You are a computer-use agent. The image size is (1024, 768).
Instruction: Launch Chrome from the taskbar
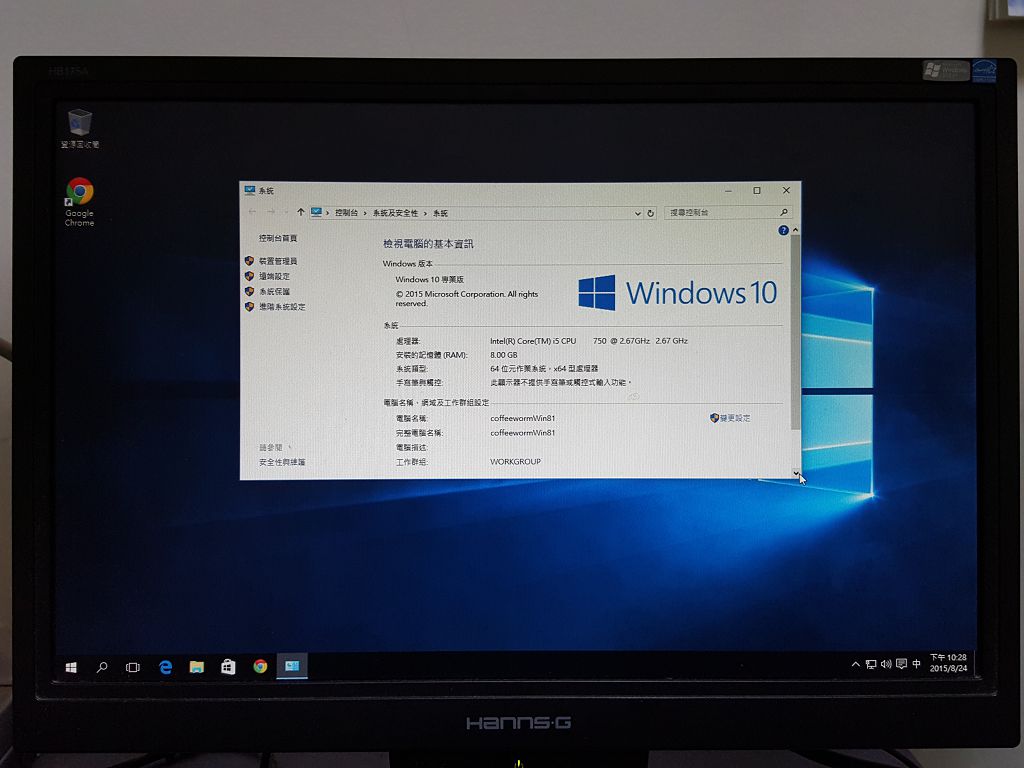pyautogui.click(x=260, y=666)
